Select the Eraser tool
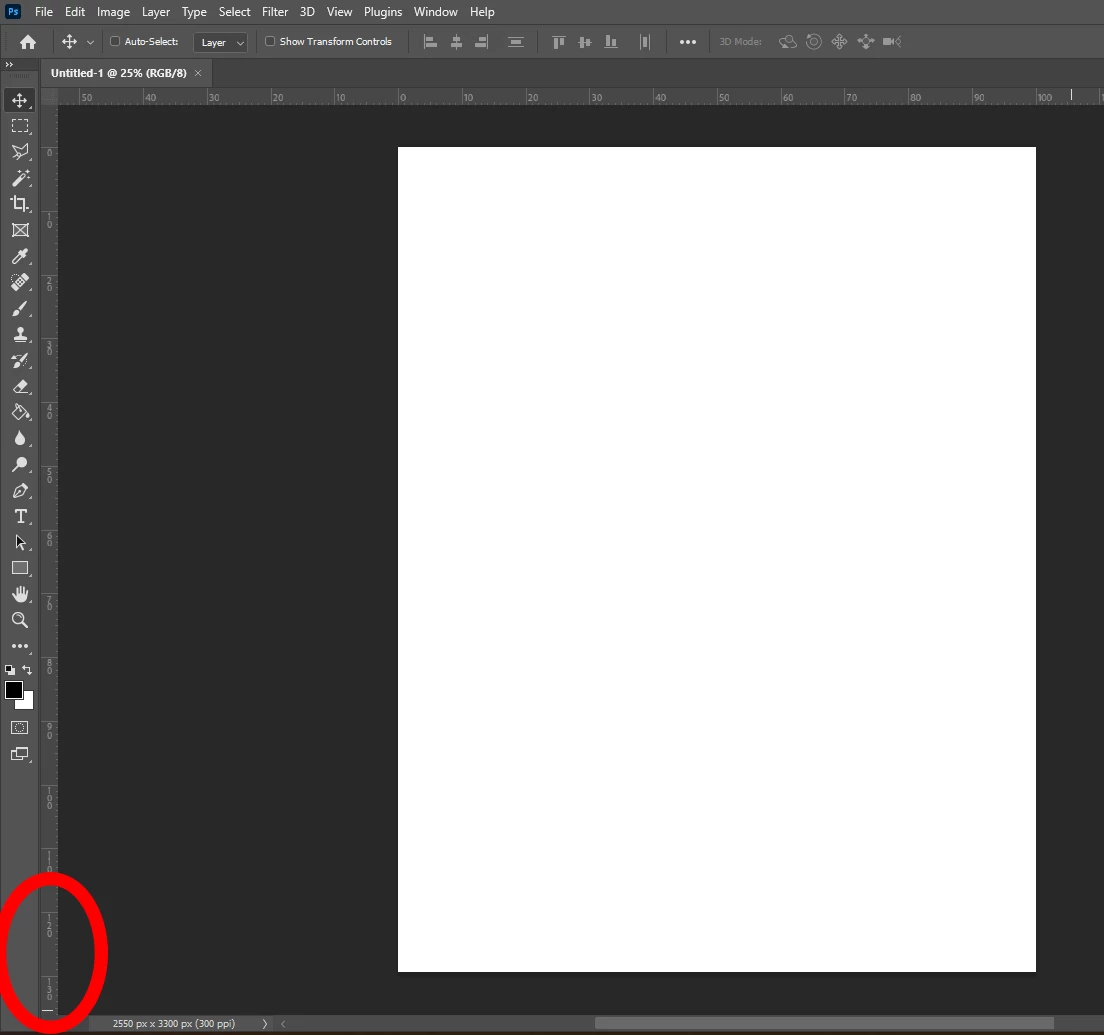Screen dimensions: 1104x1035 [x=20, y=387]
